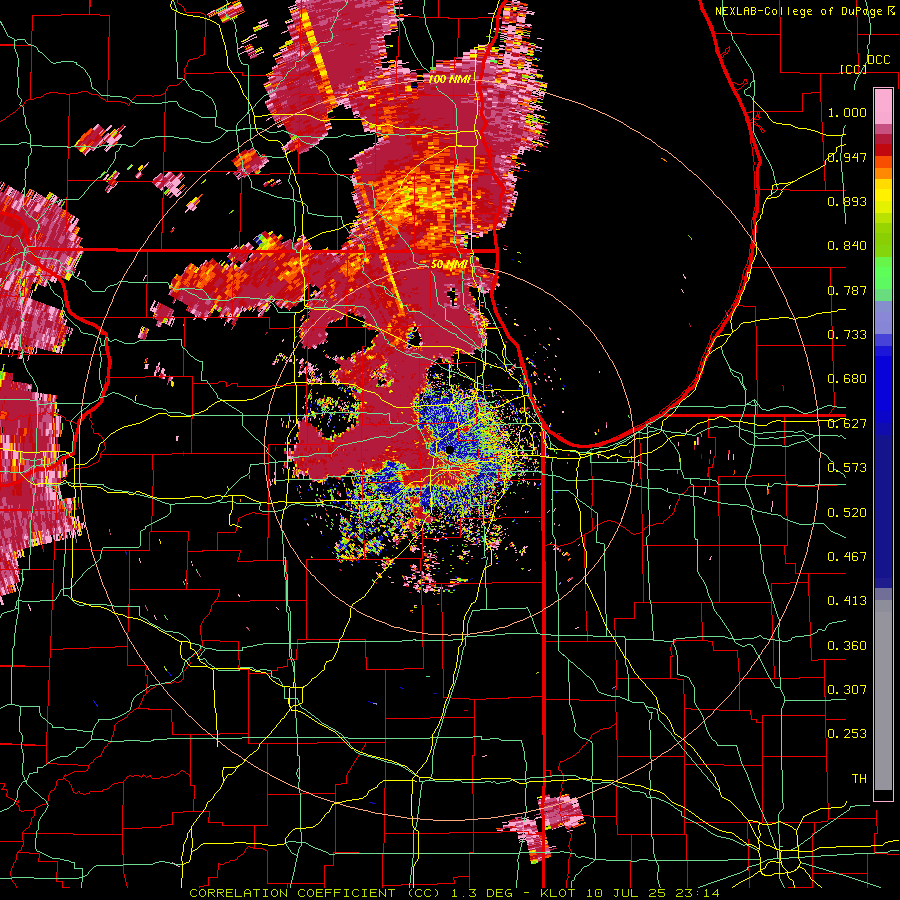Select the 0.360 scale value

(847, 646)
